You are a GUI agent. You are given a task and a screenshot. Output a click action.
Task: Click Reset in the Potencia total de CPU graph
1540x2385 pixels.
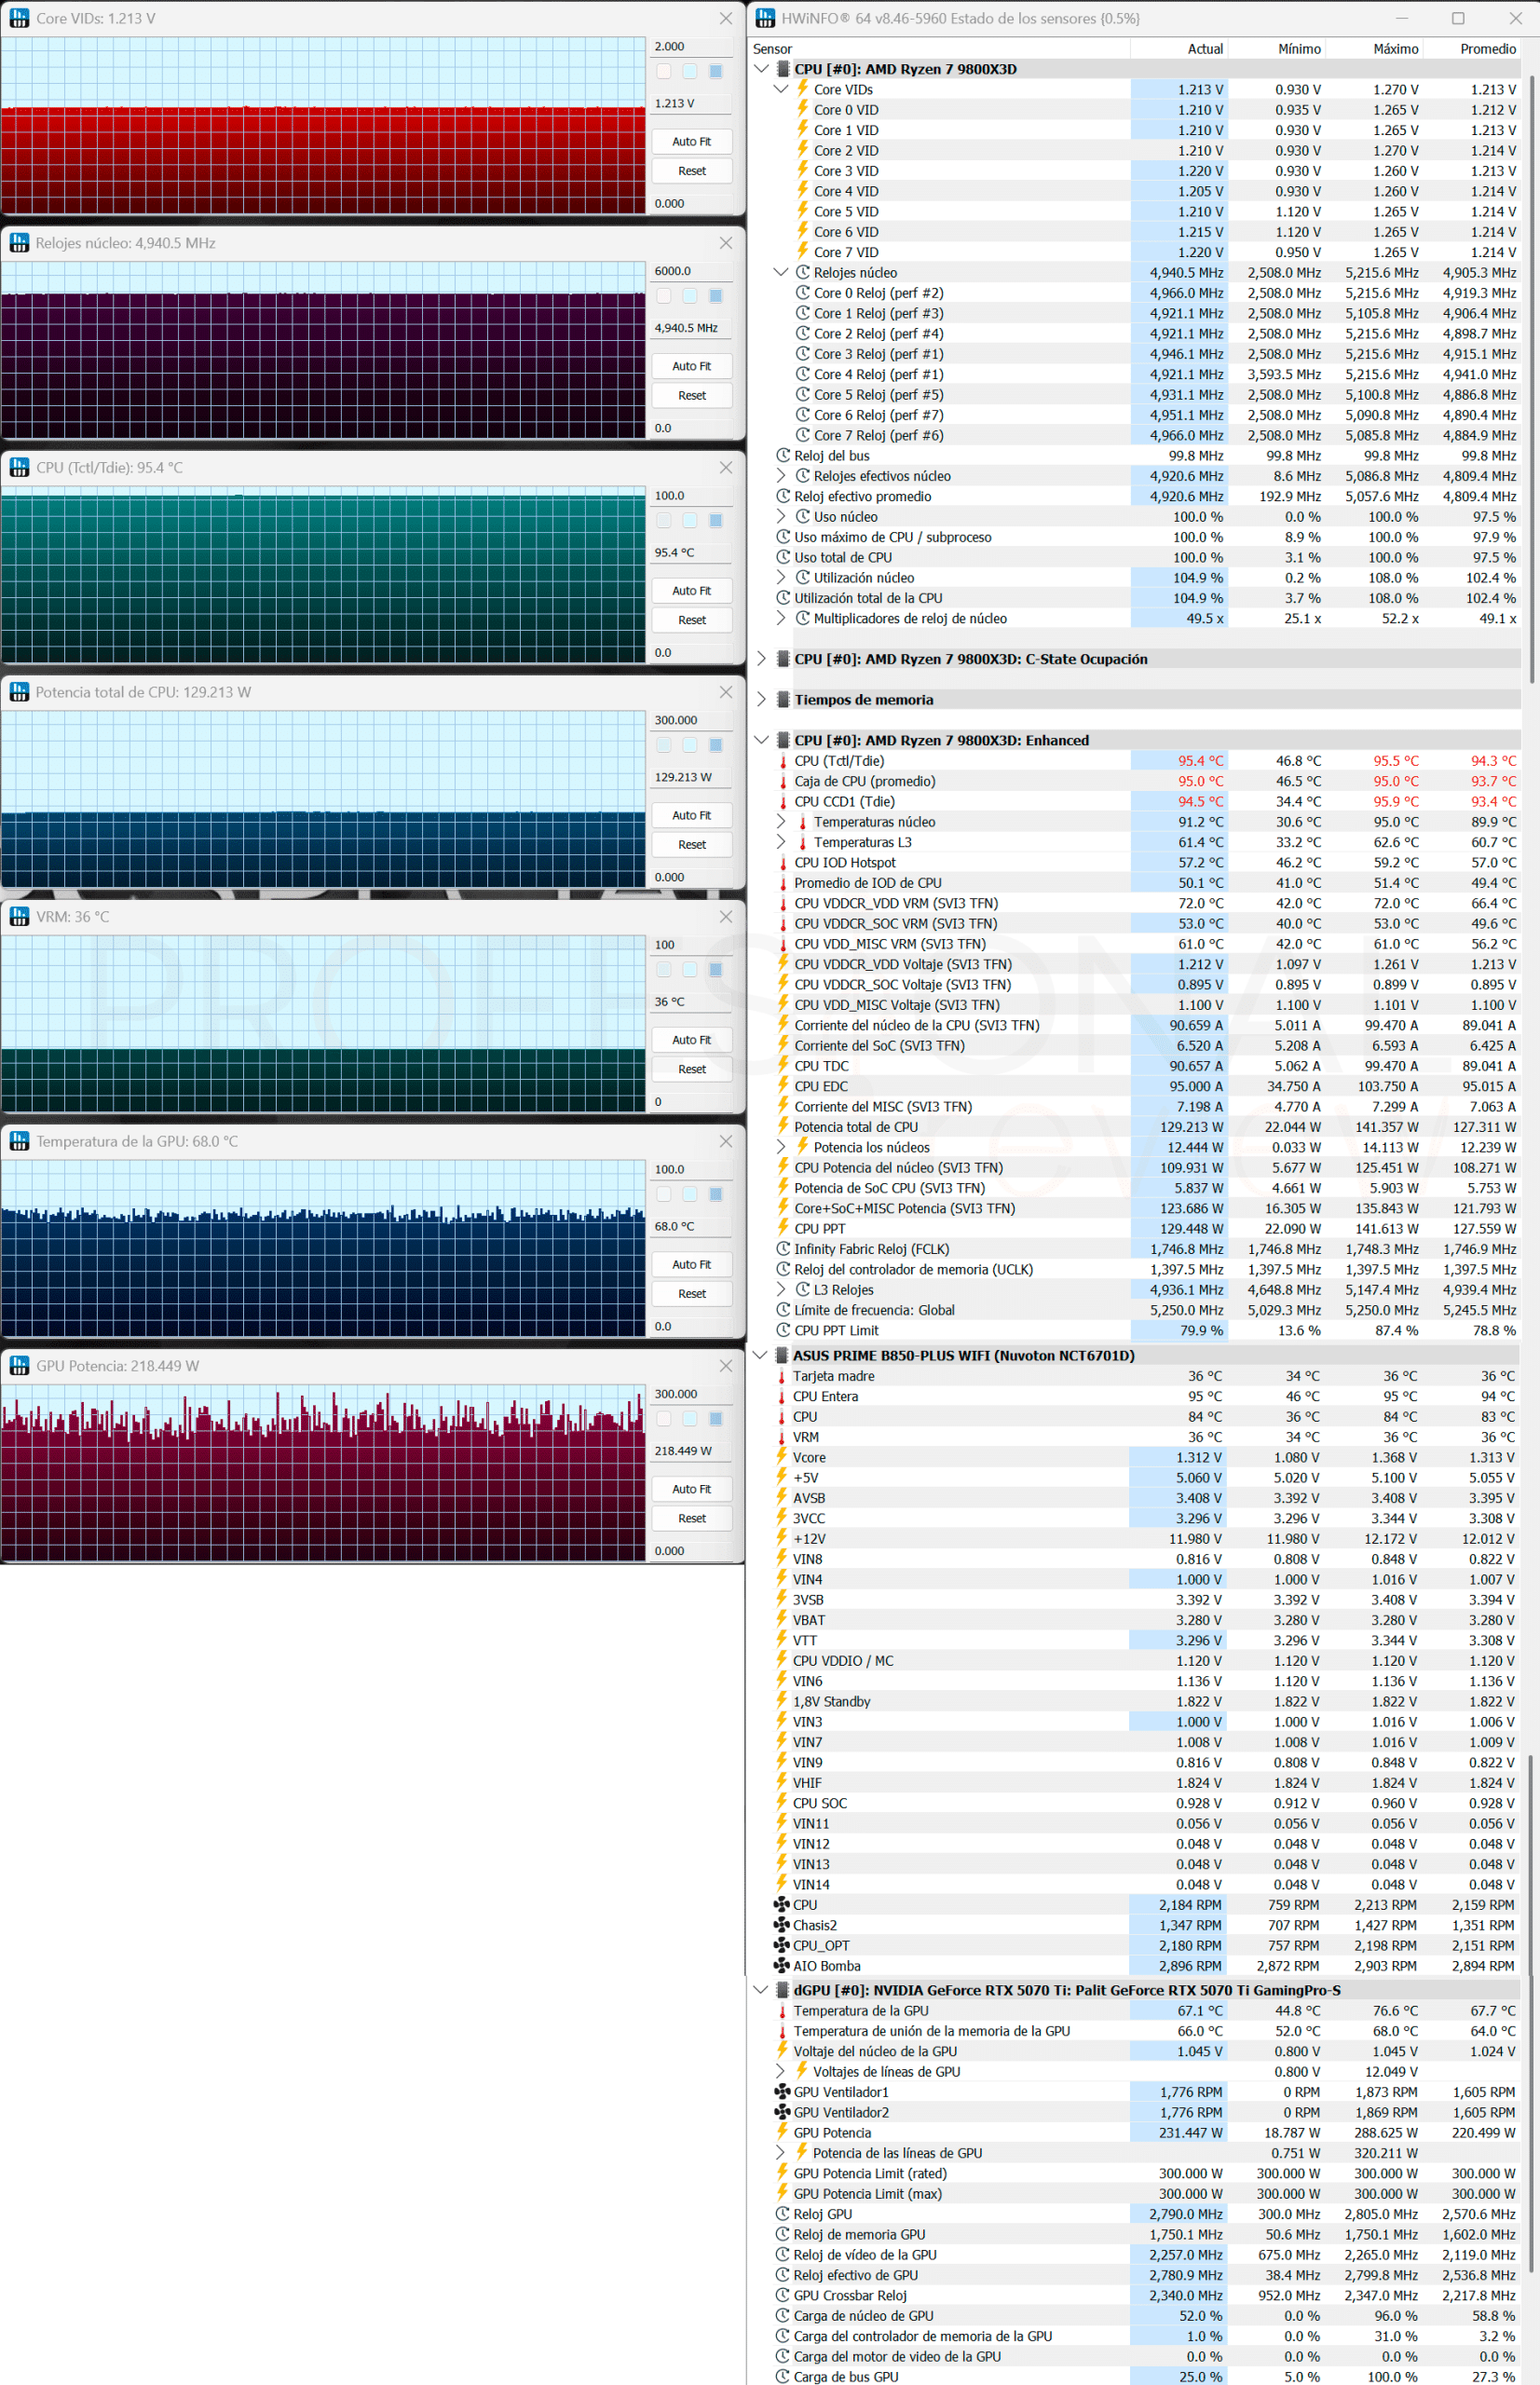click(x=692, y=844)
